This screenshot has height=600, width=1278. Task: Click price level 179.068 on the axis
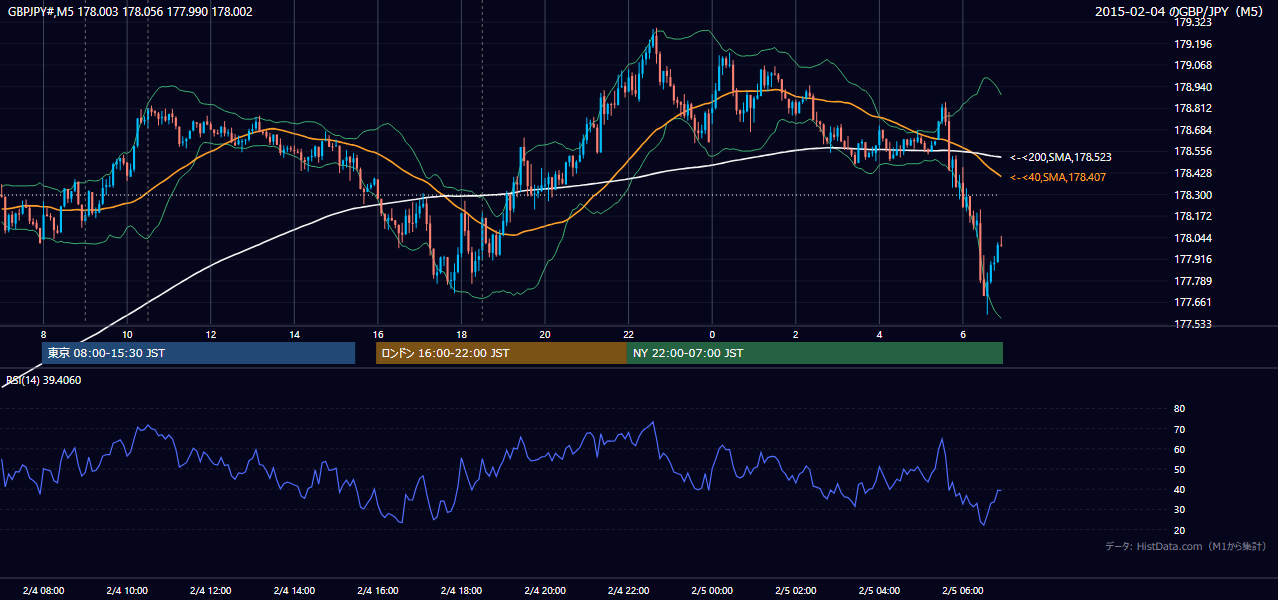1192,65
